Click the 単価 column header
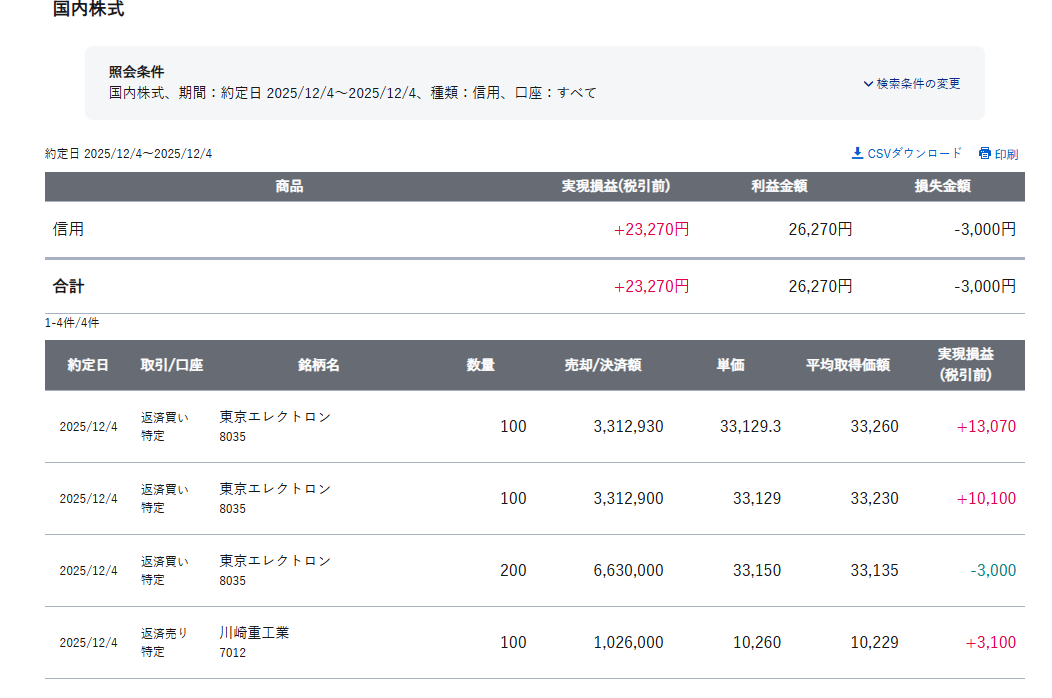The image size is (1052, 698). (730, 365)
